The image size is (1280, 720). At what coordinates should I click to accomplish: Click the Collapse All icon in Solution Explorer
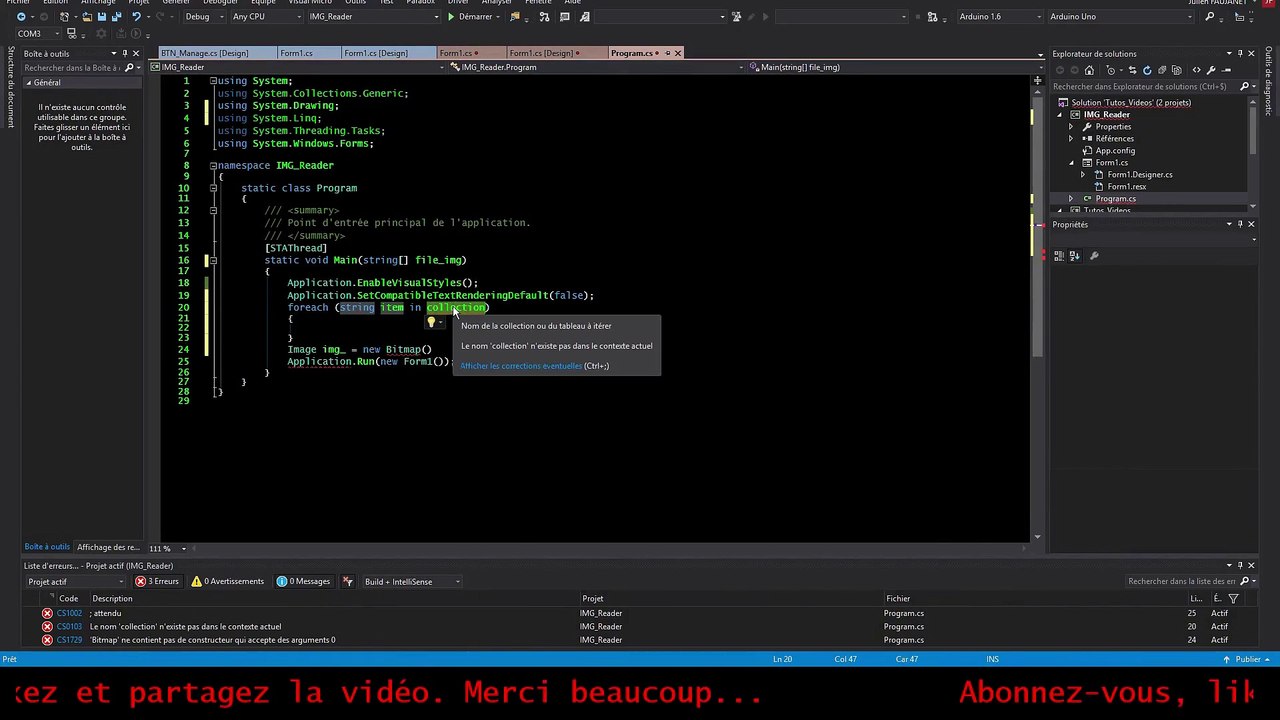tap(1160, 70)
